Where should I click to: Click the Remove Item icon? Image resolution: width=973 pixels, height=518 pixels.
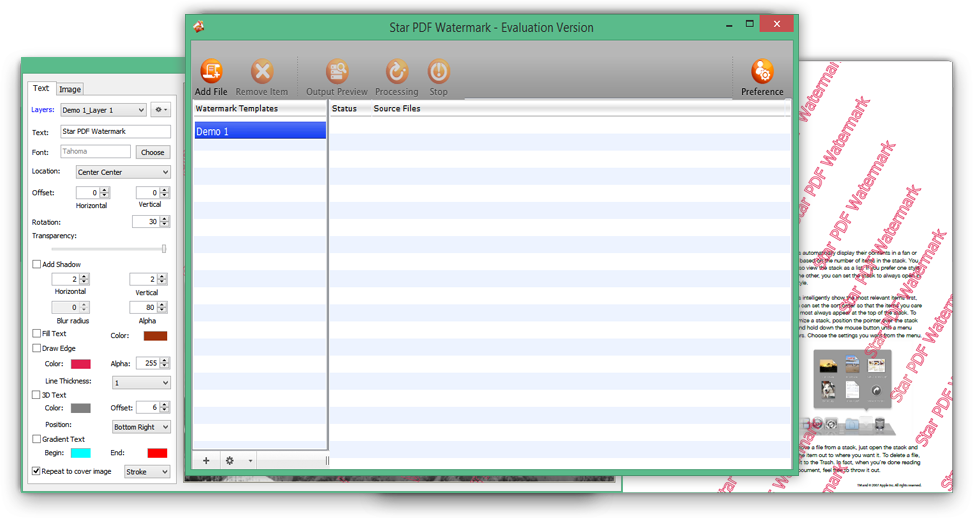coord(262,72)
